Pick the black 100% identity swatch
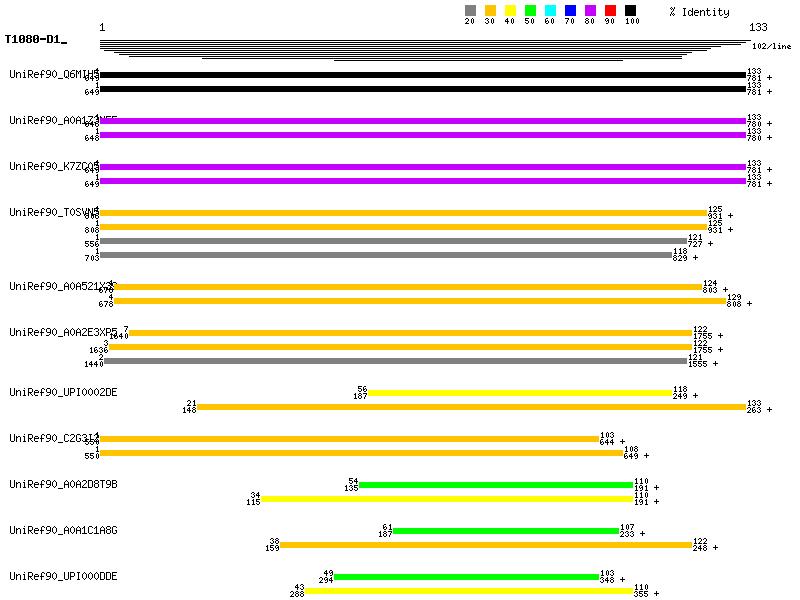This screenshot has width=800, height=600. tap(630, 11)
